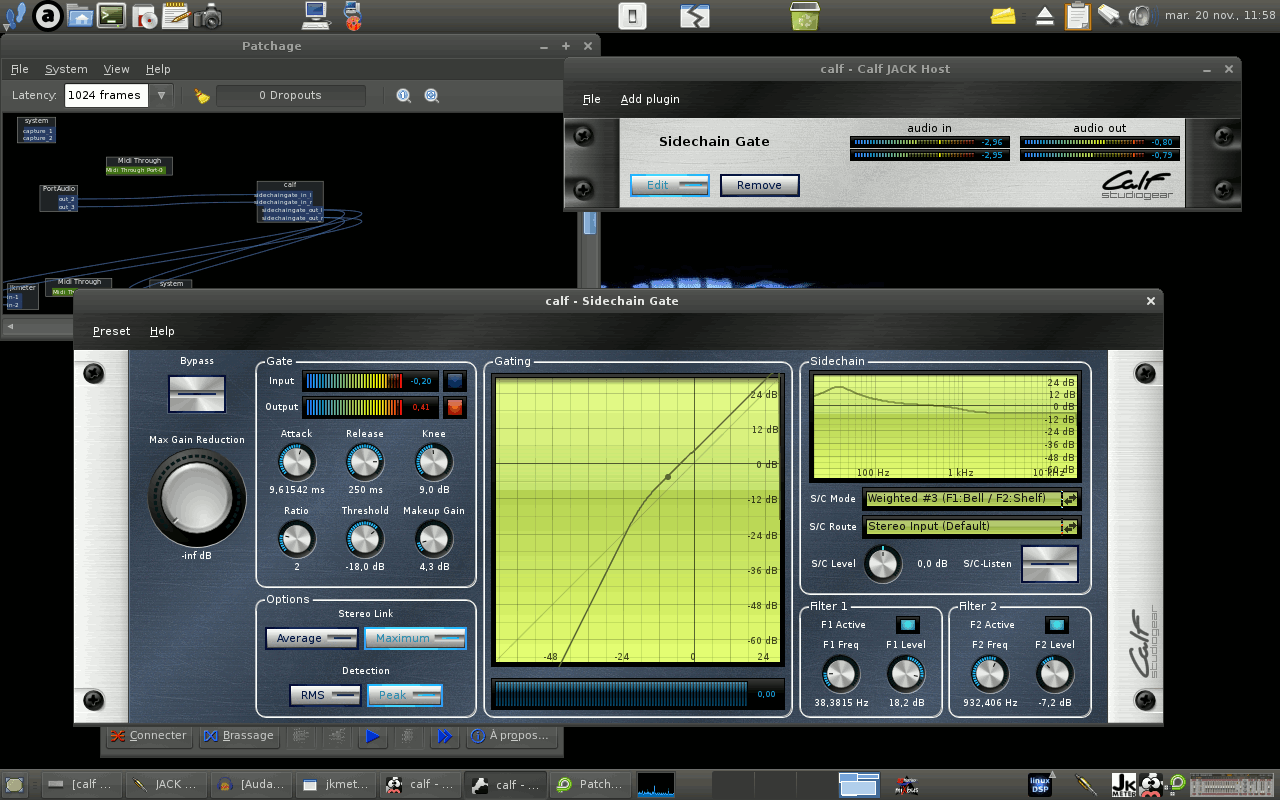Toggle the Bypass switch
Image resolution: width=1280 pixels, height=800 pixels.
[197, 394]
